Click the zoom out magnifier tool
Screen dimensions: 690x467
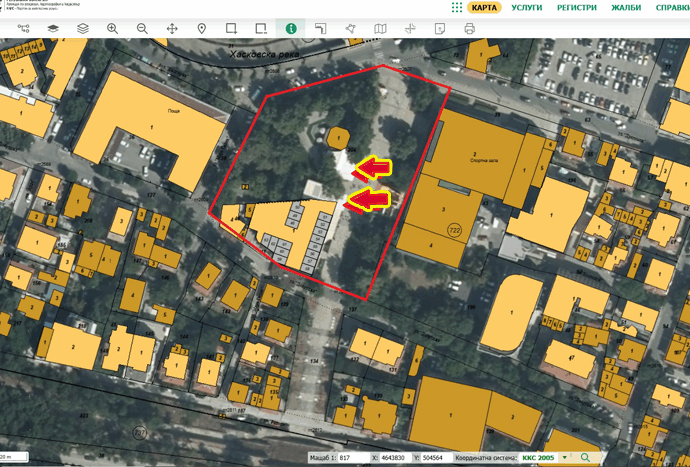(x=142, y=29)
